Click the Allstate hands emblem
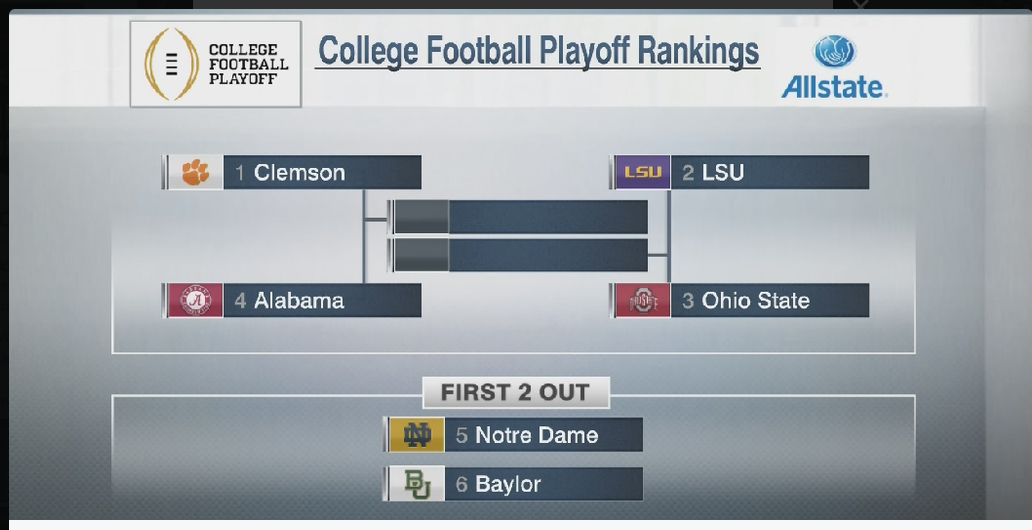This screenshot has width=1032, height=530. [x=833, y=52]
